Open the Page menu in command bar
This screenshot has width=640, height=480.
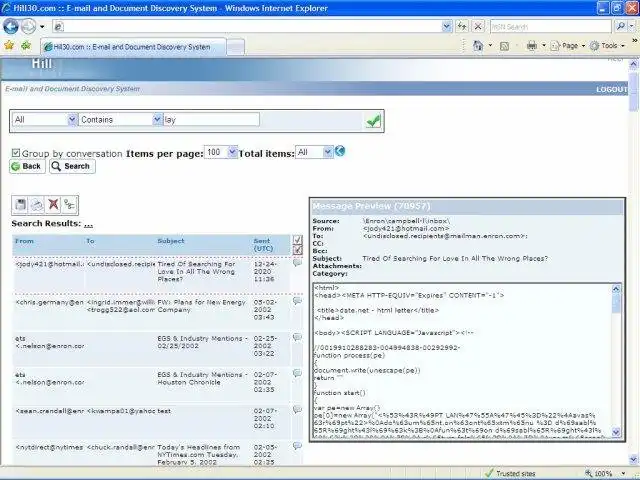pyautogui.click(x=568, y=46)
